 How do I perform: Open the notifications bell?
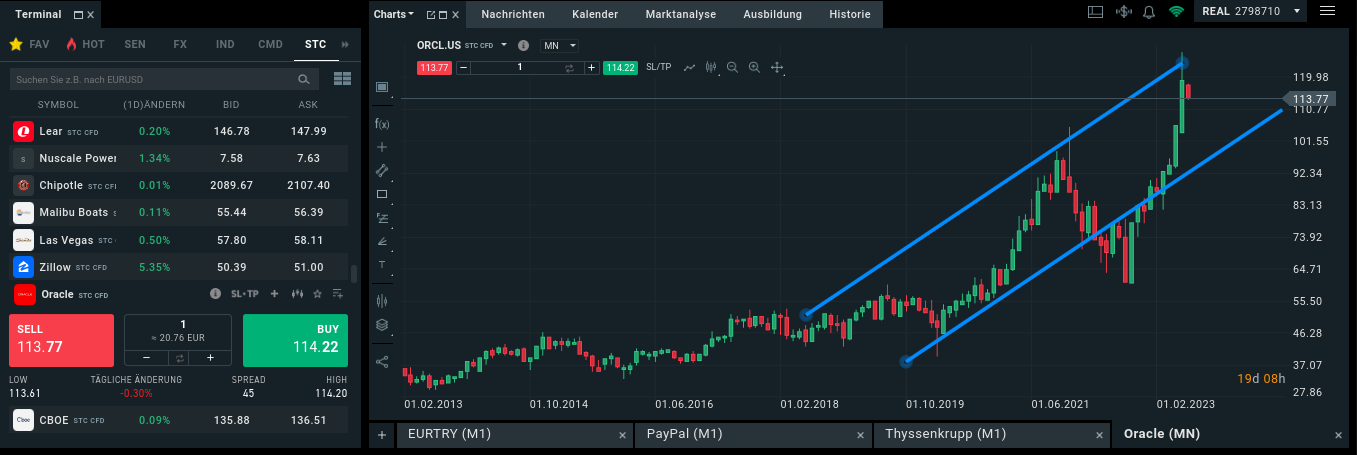[x=1149, y=12]
